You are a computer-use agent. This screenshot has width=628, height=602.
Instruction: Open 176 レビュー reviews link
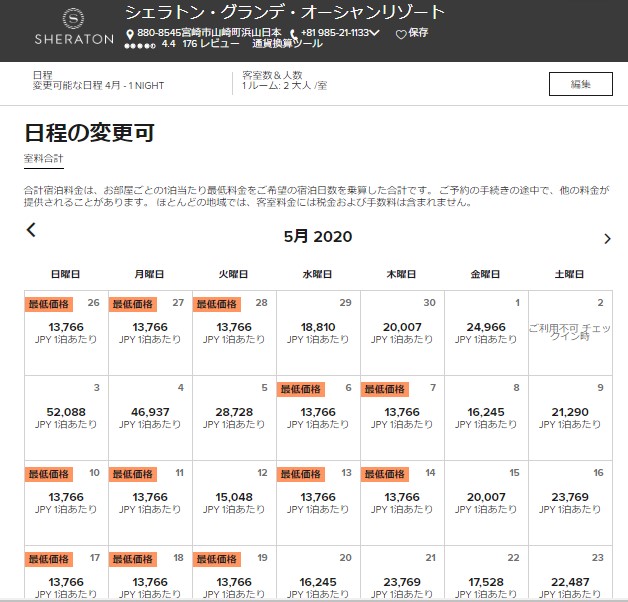coord(211,44)
